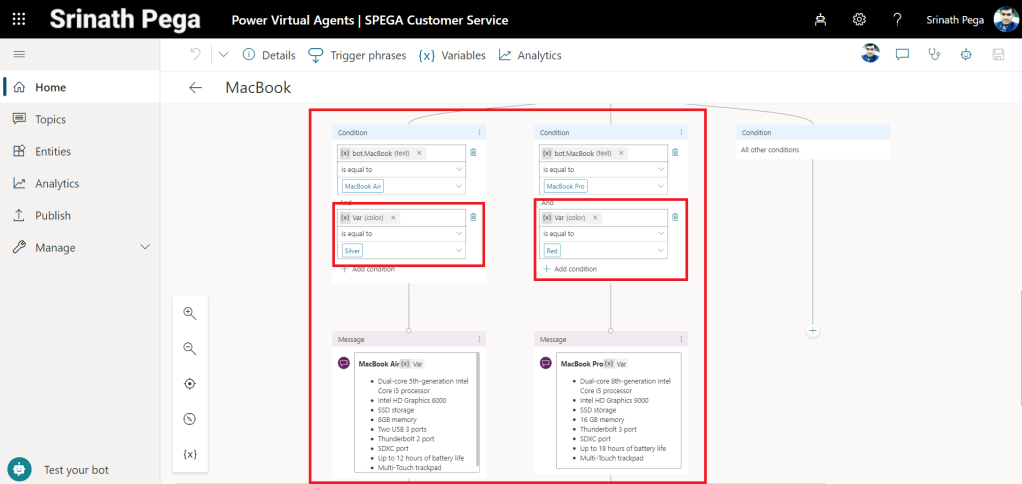This screenshot has width=1022, height=484.
Task: Collapse the left navigation hamburger menu
Action: click(x=19, y=54)
